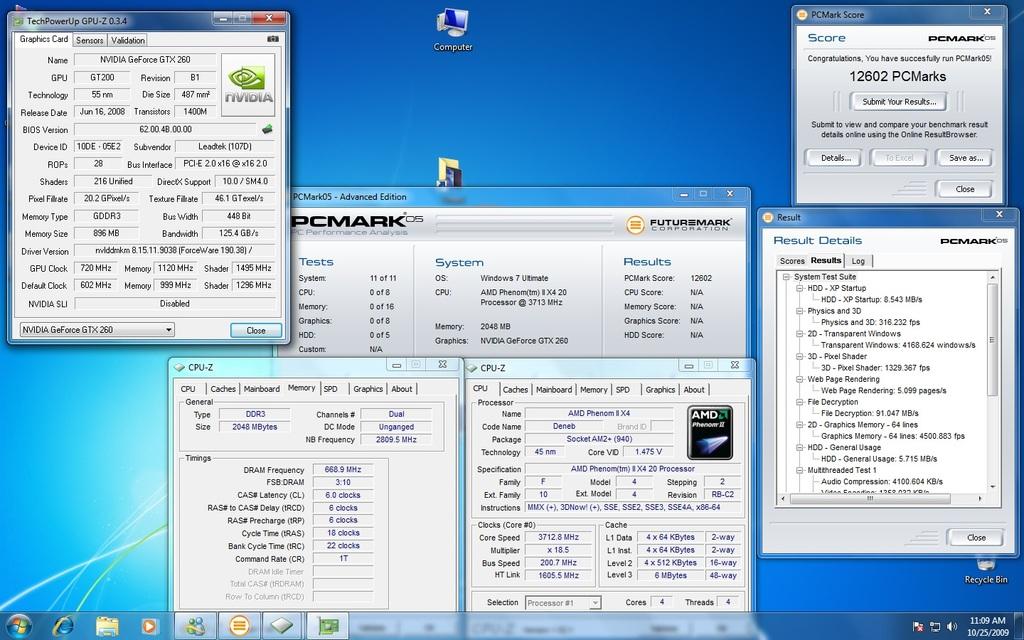The width and height of the screenshot is (1024, 640).
Task: Collapse the HDD - XP Startup node
Action: 799,288
